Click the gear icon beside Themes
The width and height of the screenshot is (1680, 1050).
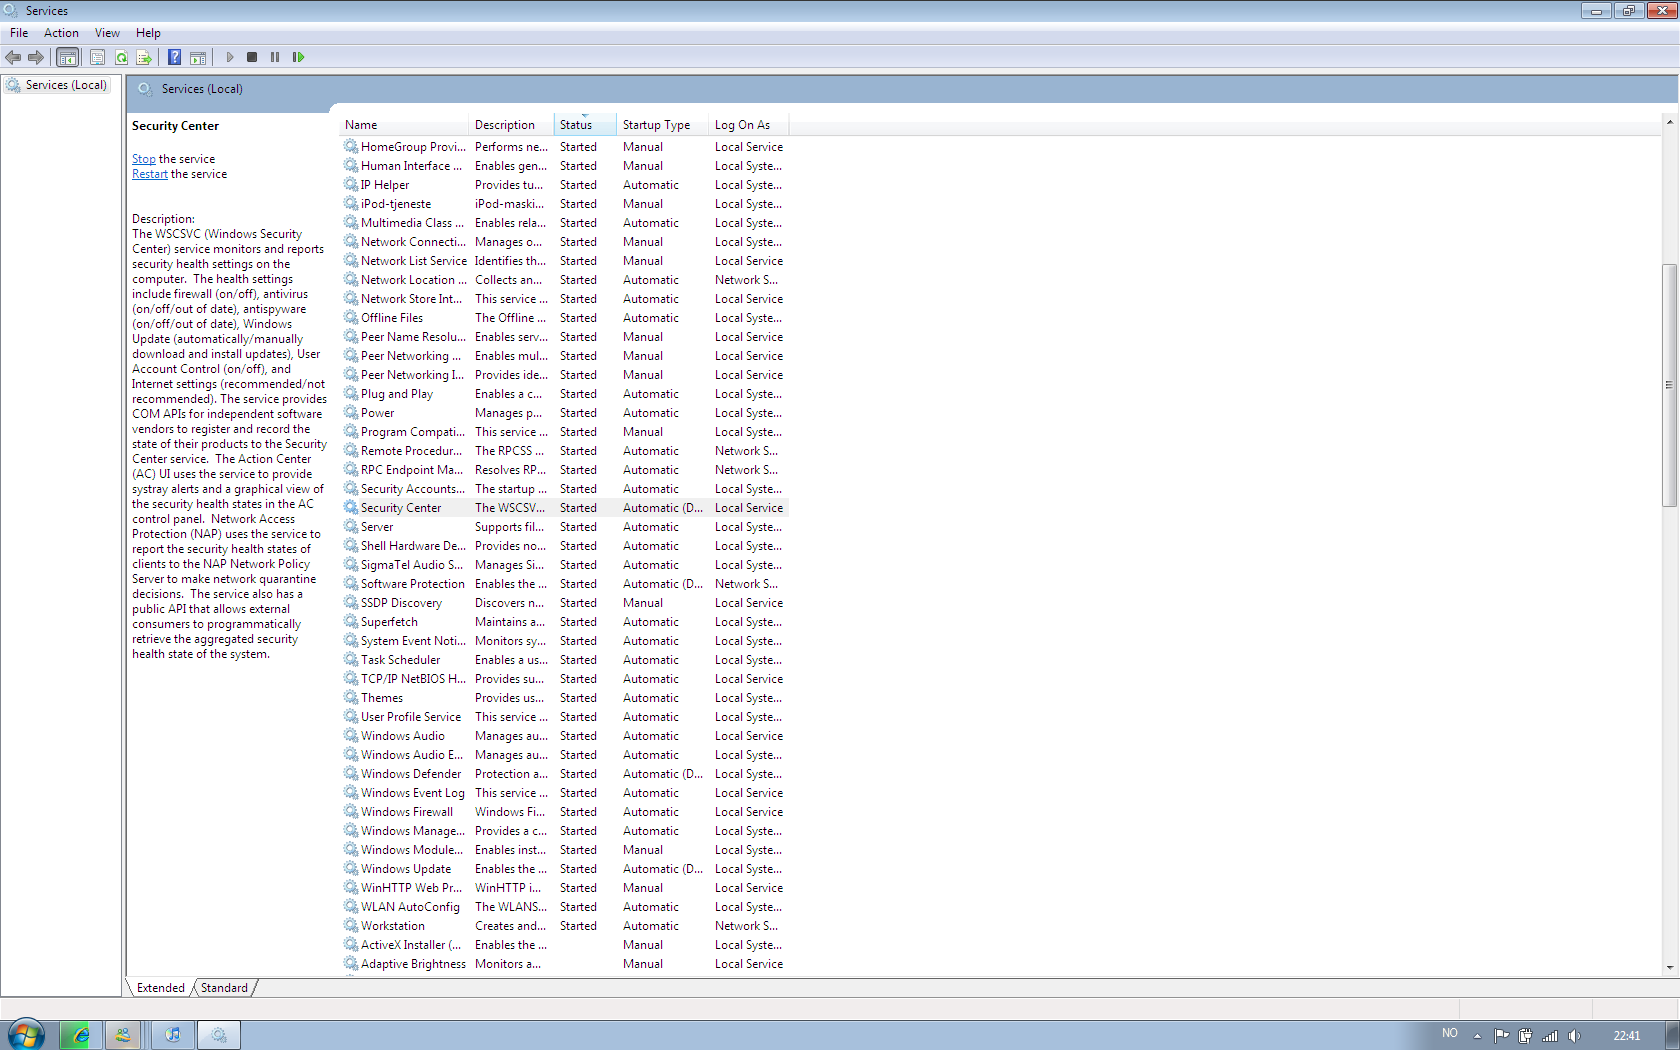[351, 698]
